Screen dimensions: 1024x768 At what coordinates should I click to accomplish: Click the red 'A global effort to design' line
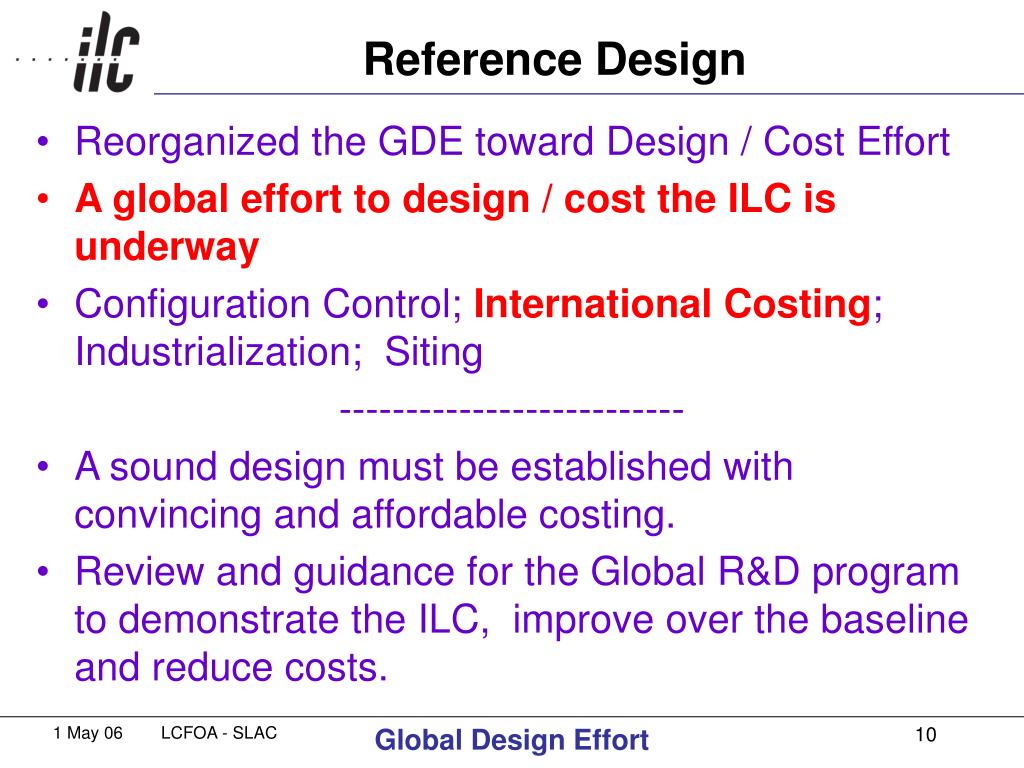455,199
